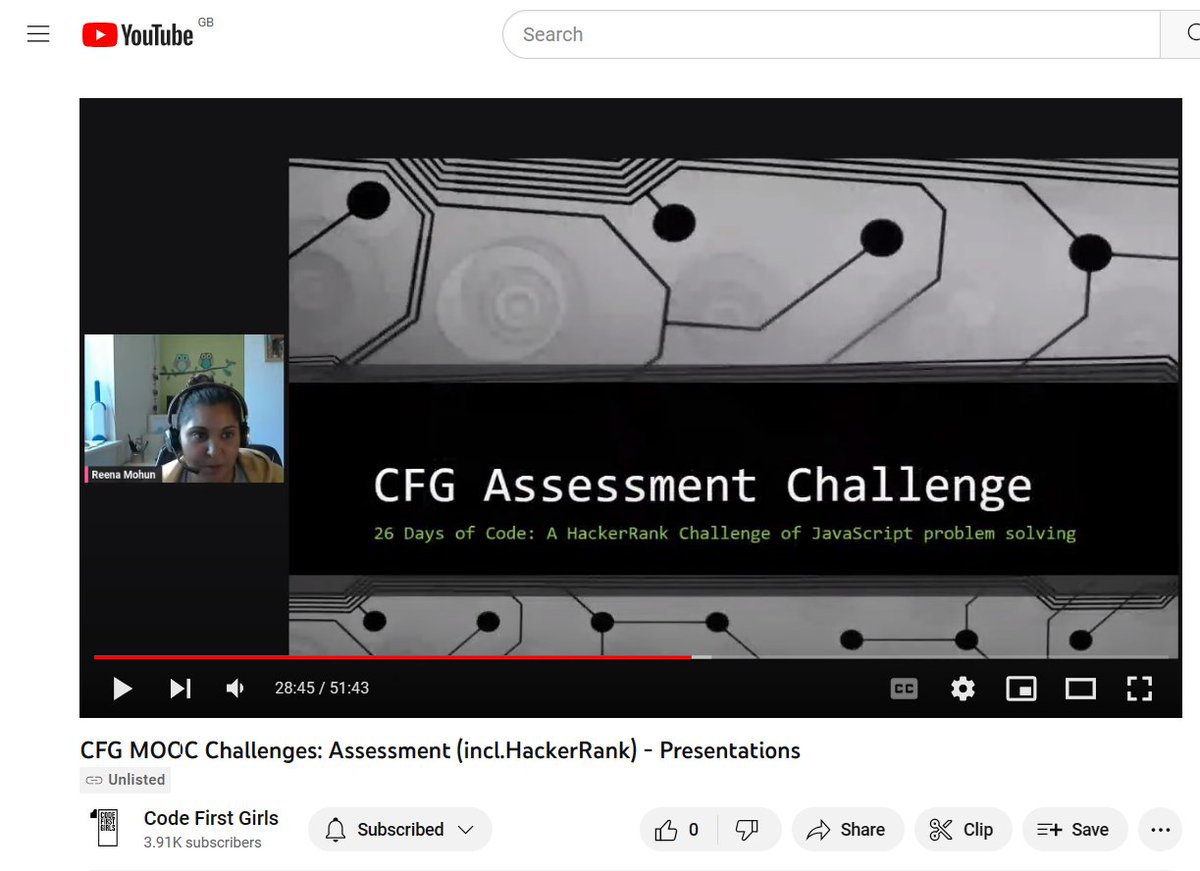The width and height of the screenshot is (1200, 871).
Task: Click the CFG Assessment Challenge slide area
Action: (733, 407)
